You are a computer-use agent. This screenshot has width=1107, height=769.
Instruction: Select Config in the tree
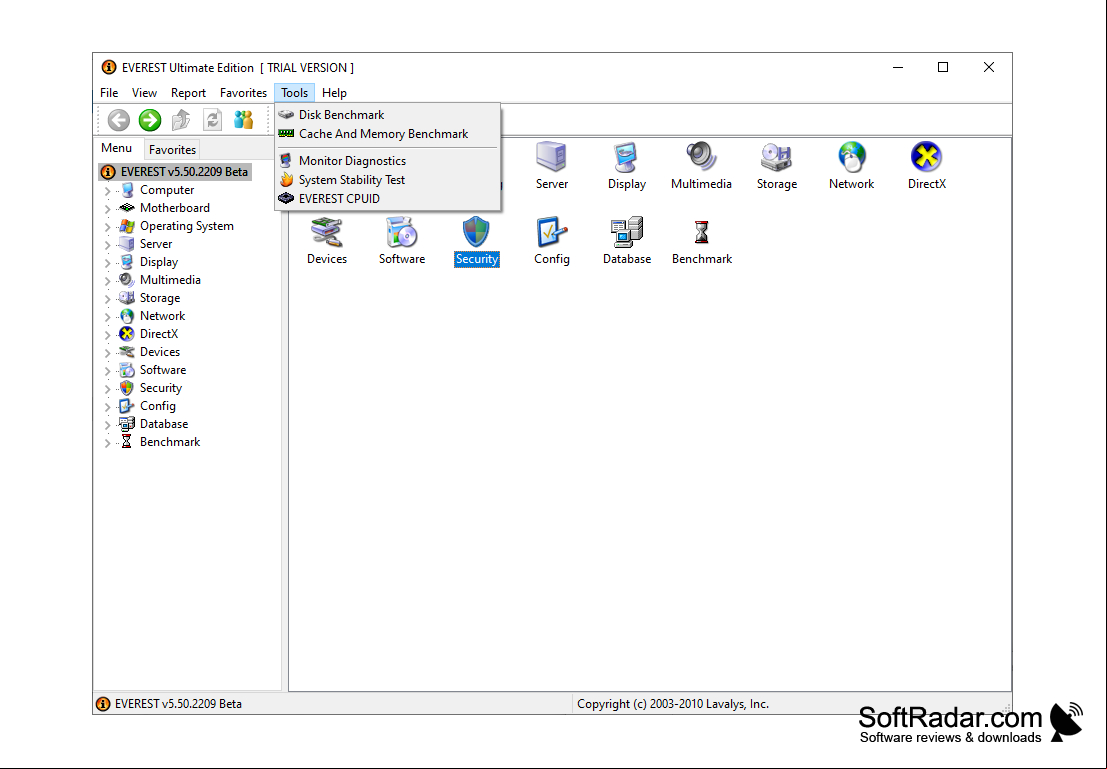coord(157,406)
